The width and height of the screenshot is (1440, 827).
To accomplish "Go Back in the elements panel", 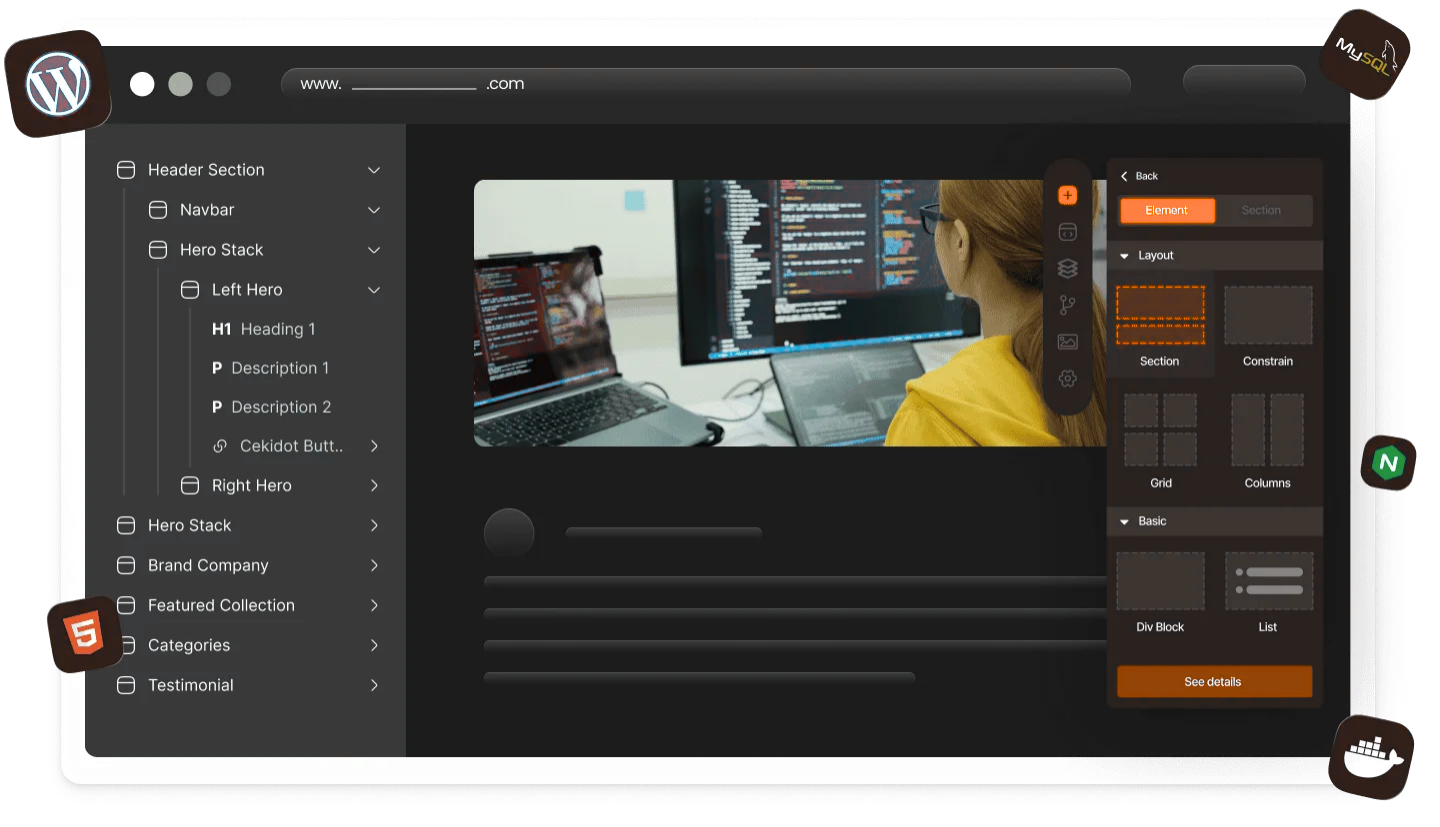I will tap(1139, 176).
